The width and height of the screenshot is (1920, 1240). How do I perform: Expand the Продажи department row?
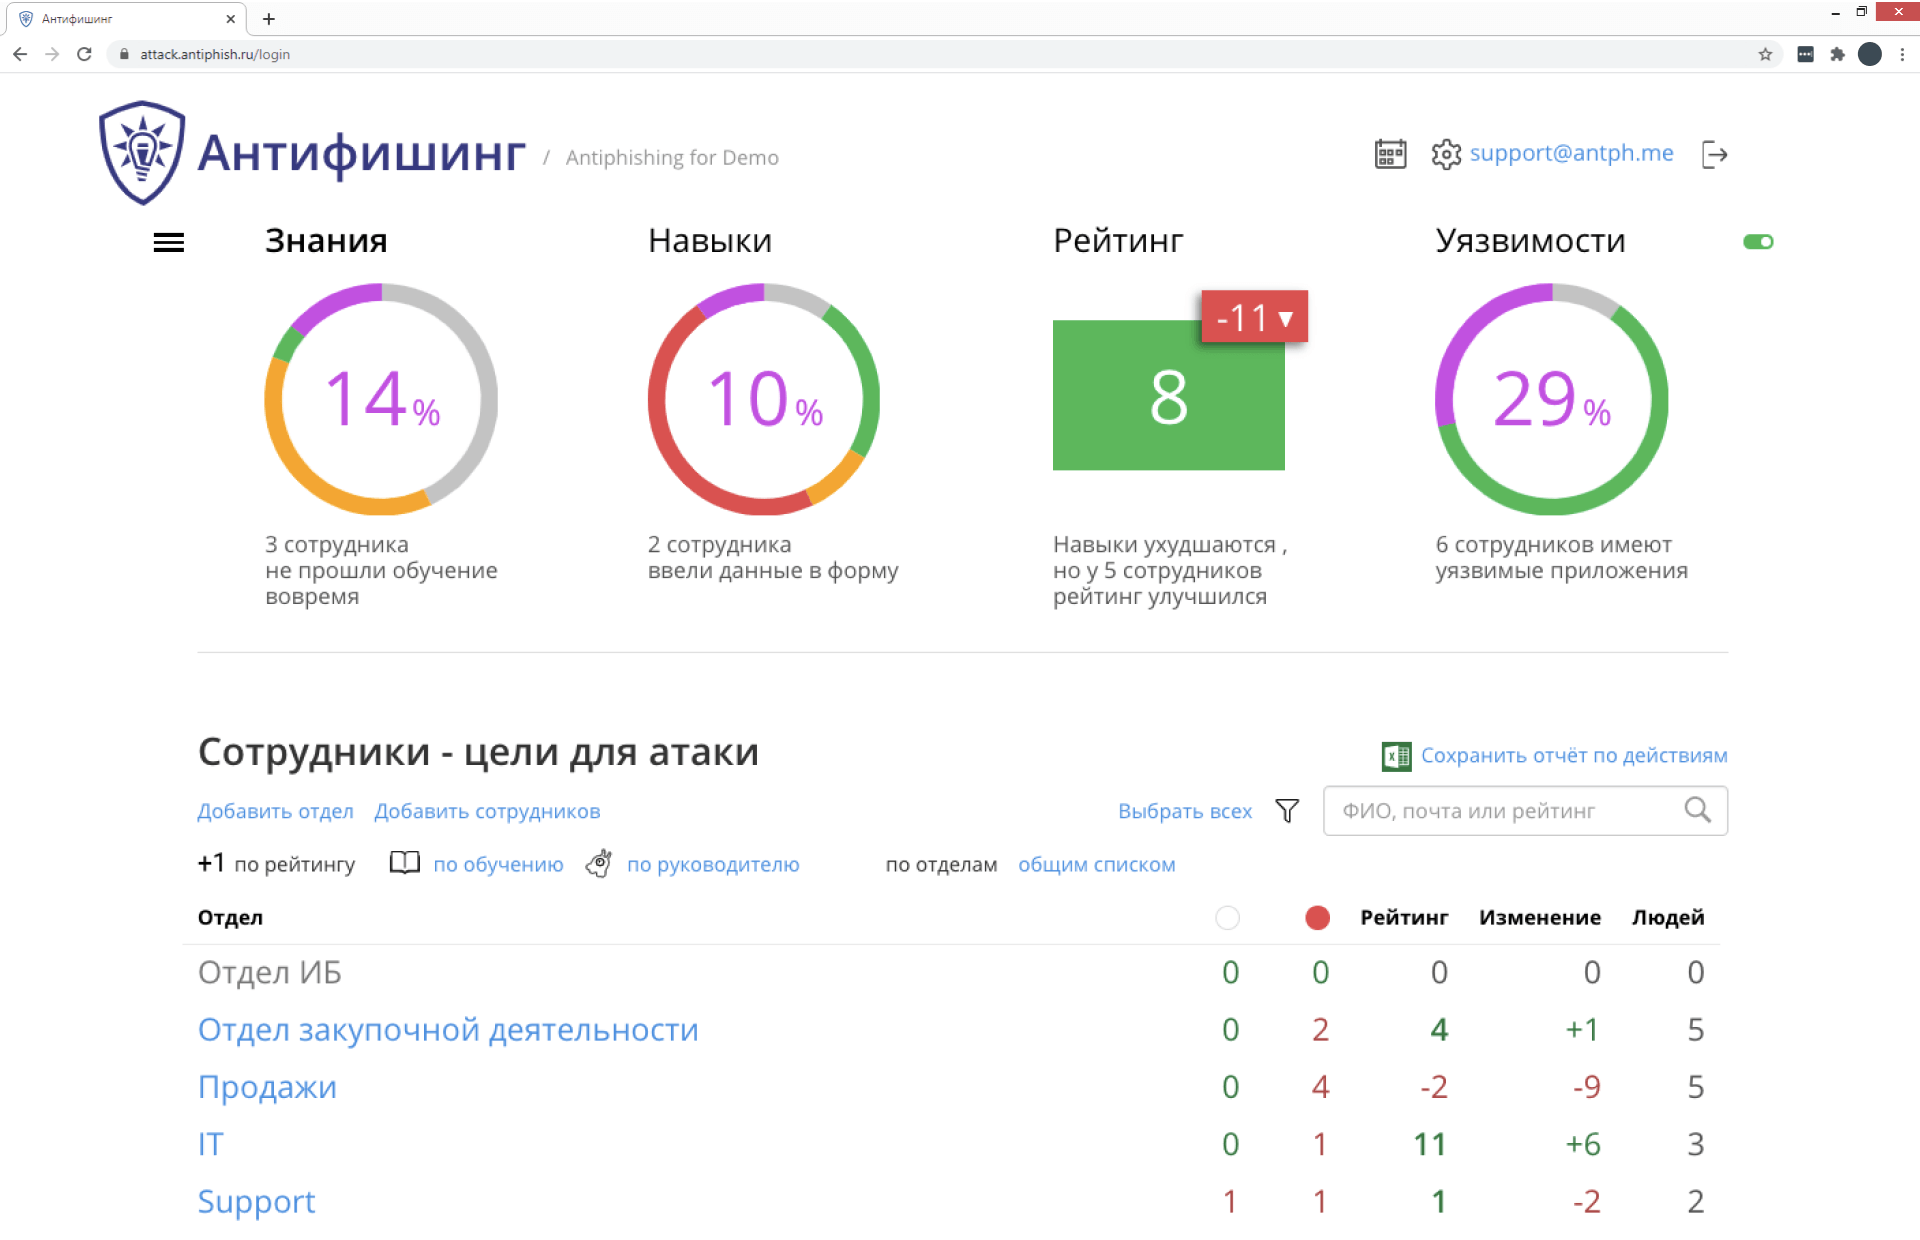[x=267, y=1087]
